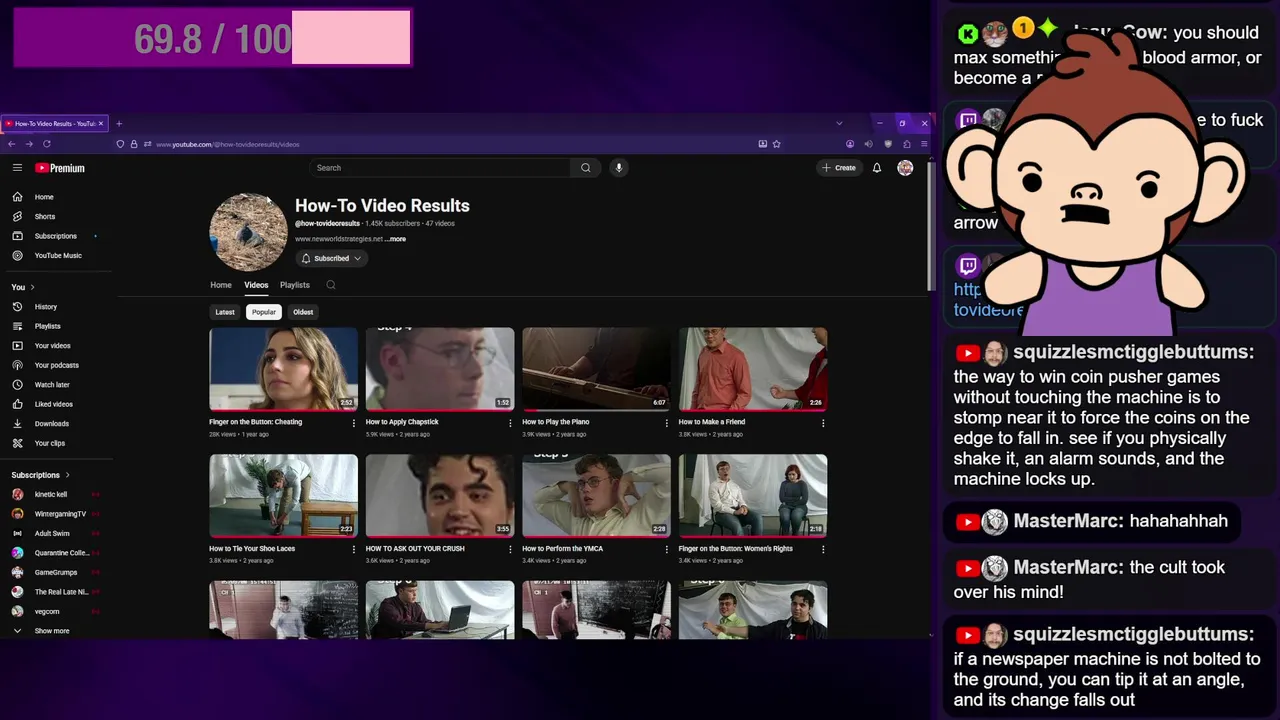The height and width of the screenshot is (720, 1280).
Task: Open the Firefox application menu
Action: [924, 144]
